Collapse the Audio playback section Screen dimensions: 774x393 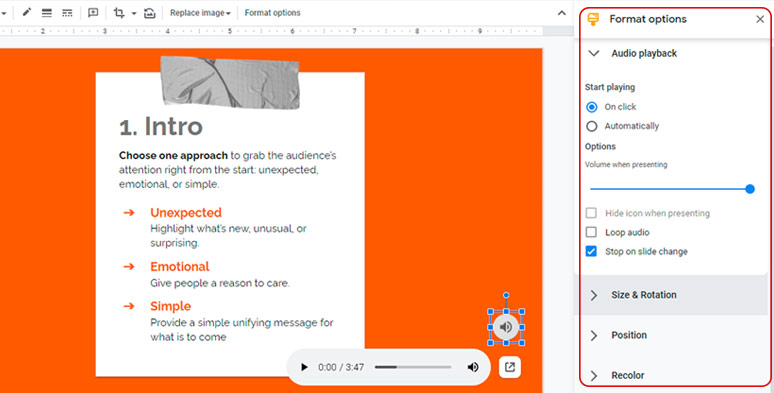coord(594,53)
